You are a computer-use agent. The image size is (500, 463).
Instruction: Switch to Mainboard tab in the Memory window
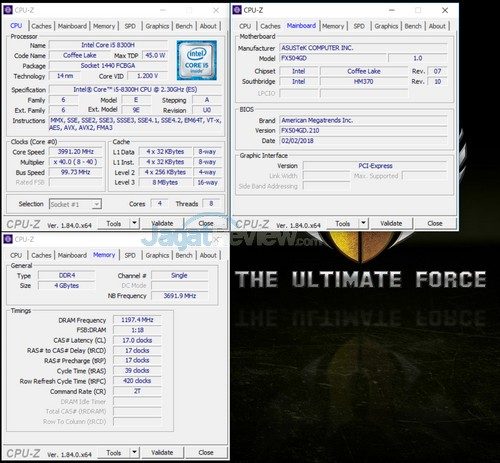click(x=72, y=255)
